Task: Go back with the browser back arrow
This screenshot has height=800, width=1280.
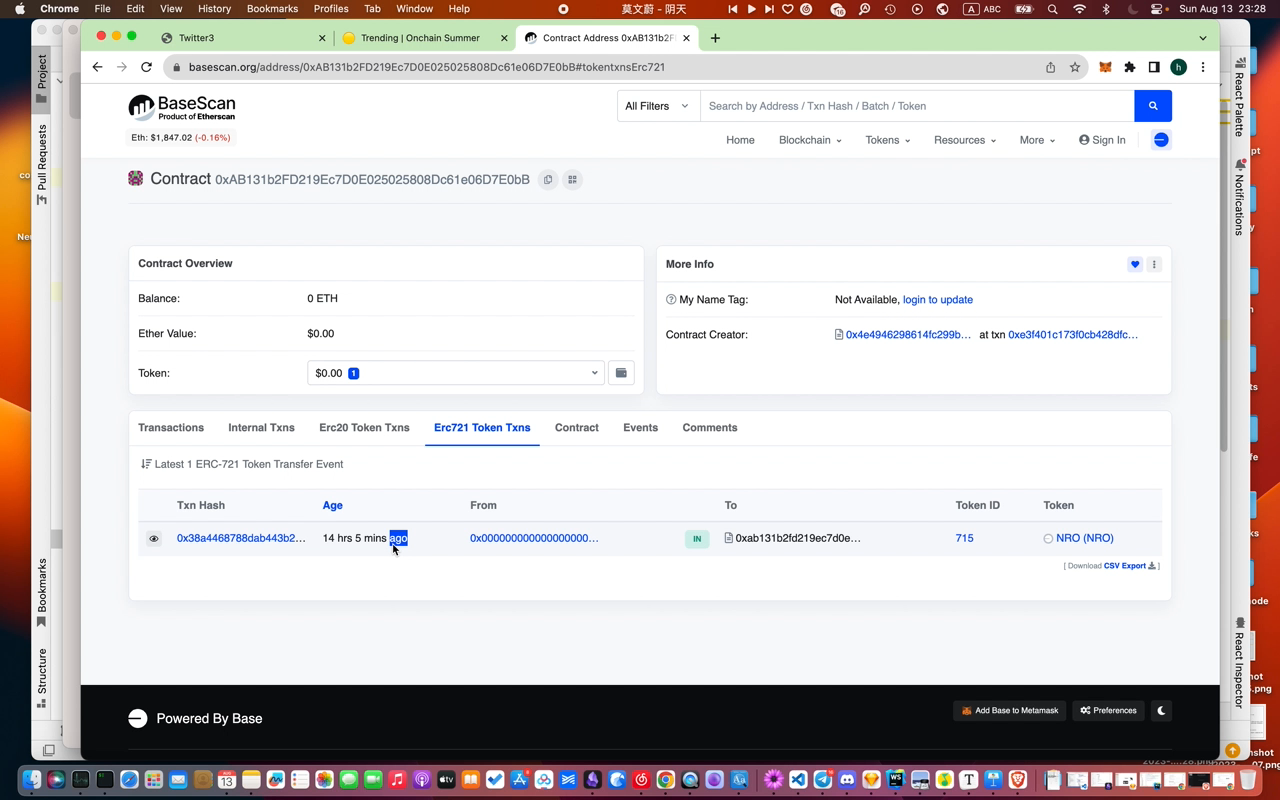Action: tap(97, 67)
